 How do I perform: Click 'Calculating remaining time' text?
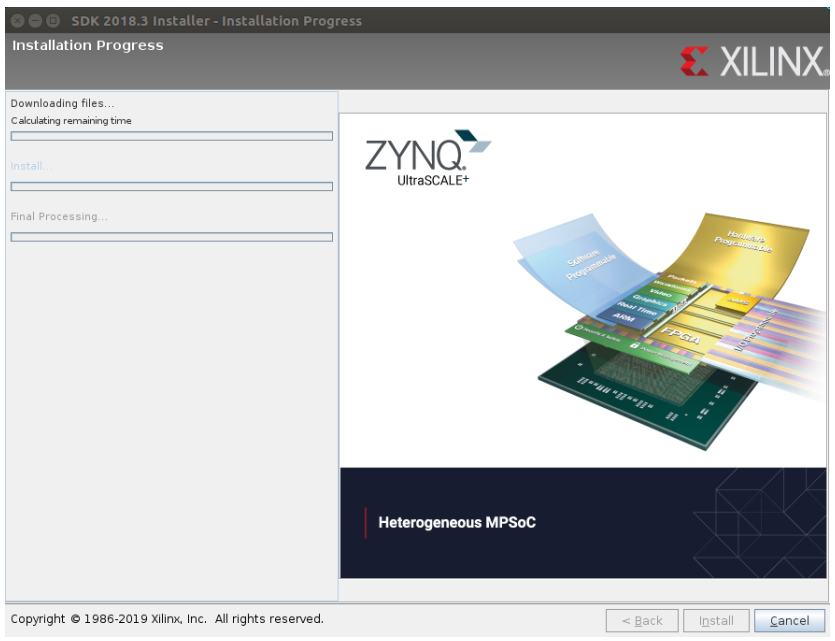click(x=71, y=121)
